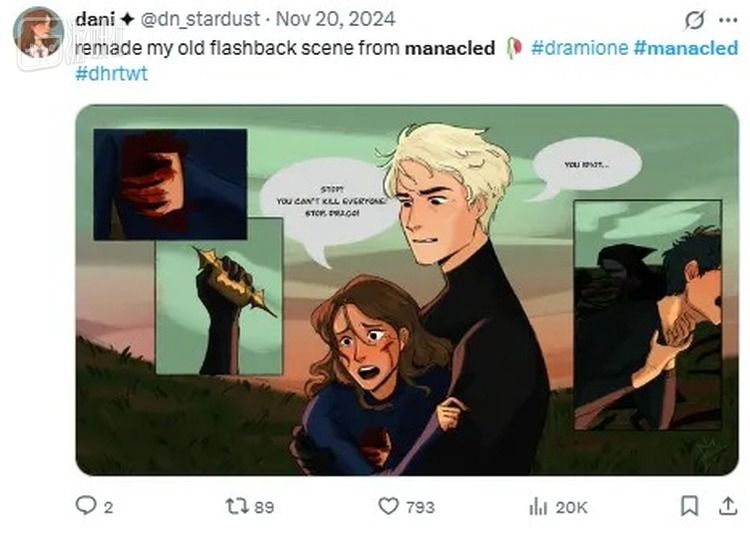Open the bold blue #manacled hashtag
The width and height of the screenshot is (750, 534).
point(686,47)
